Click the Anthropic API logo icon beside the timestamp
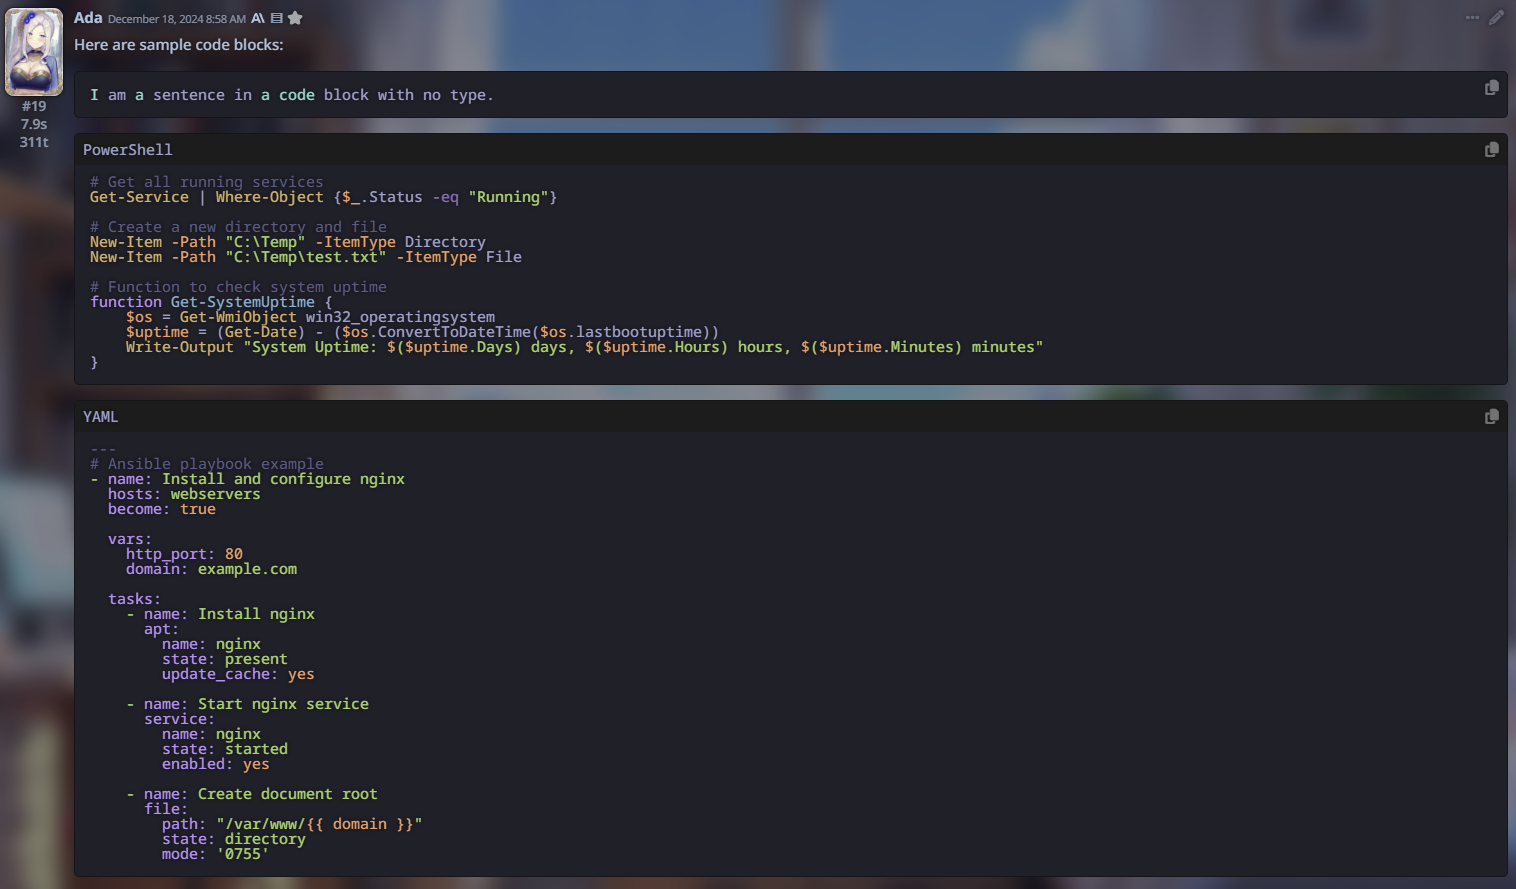Image resolution: width=1516 pixels, height=889 pixels. (x=258, y=18)
